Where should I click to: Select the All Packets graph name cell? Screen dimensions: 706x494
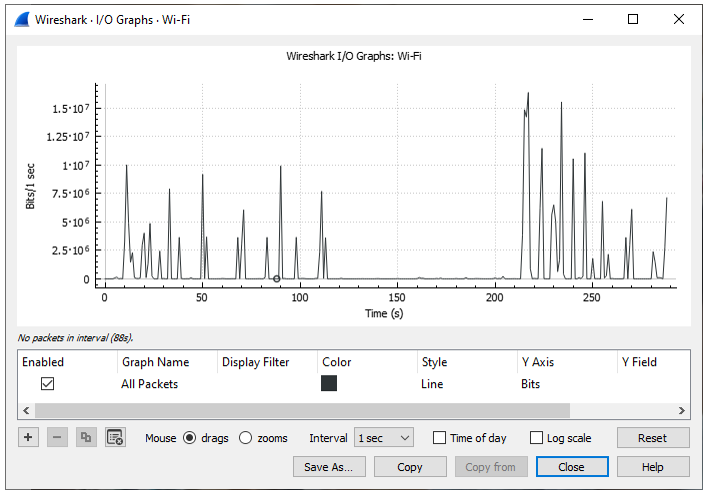pyautogui.click(x=149, y=384)
